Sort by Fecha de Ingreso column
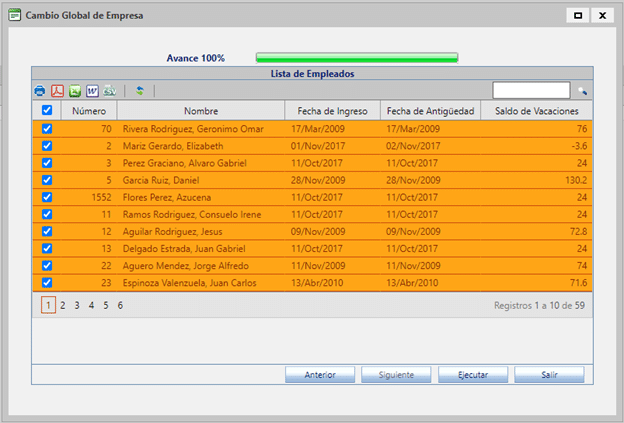The image size is (624, 423). tap(332, 111)
